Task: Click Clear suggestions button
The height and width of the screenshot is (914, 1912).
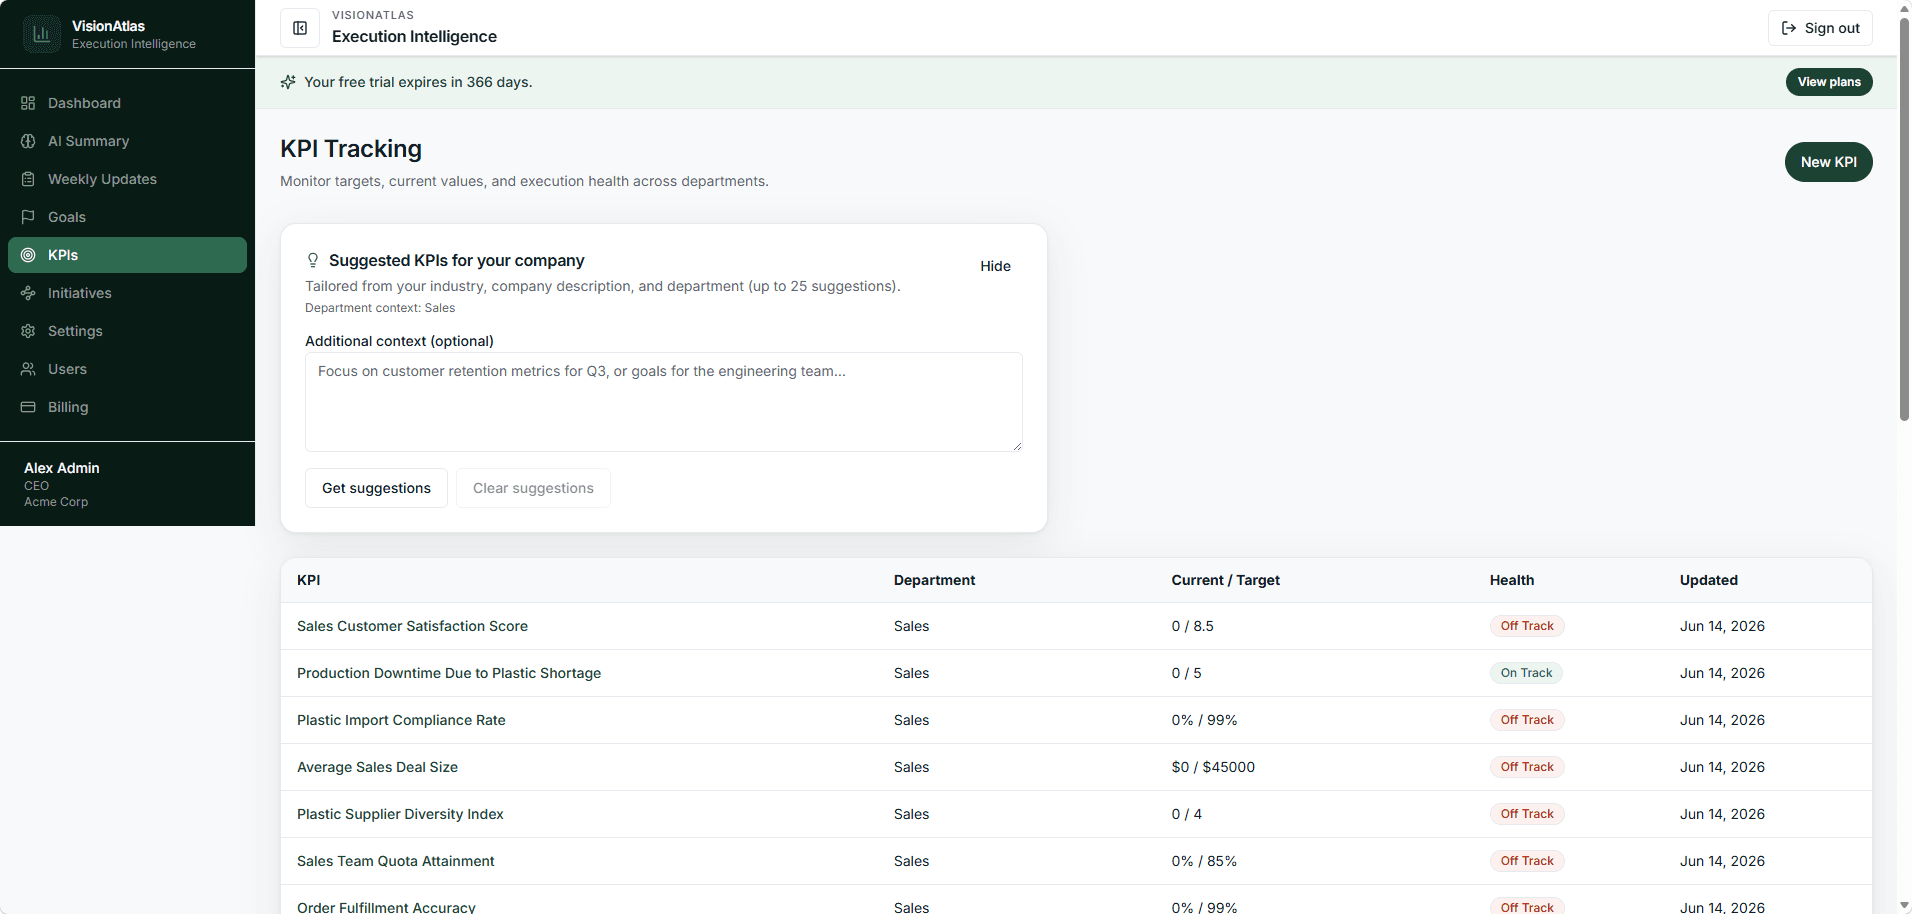Action: pos(533,488)
